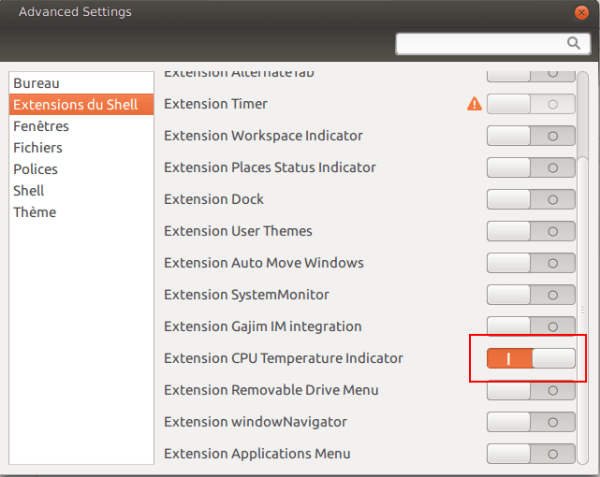Toggle the Auto Move Windows extension

pyautogui.click(x=531, y=263)
